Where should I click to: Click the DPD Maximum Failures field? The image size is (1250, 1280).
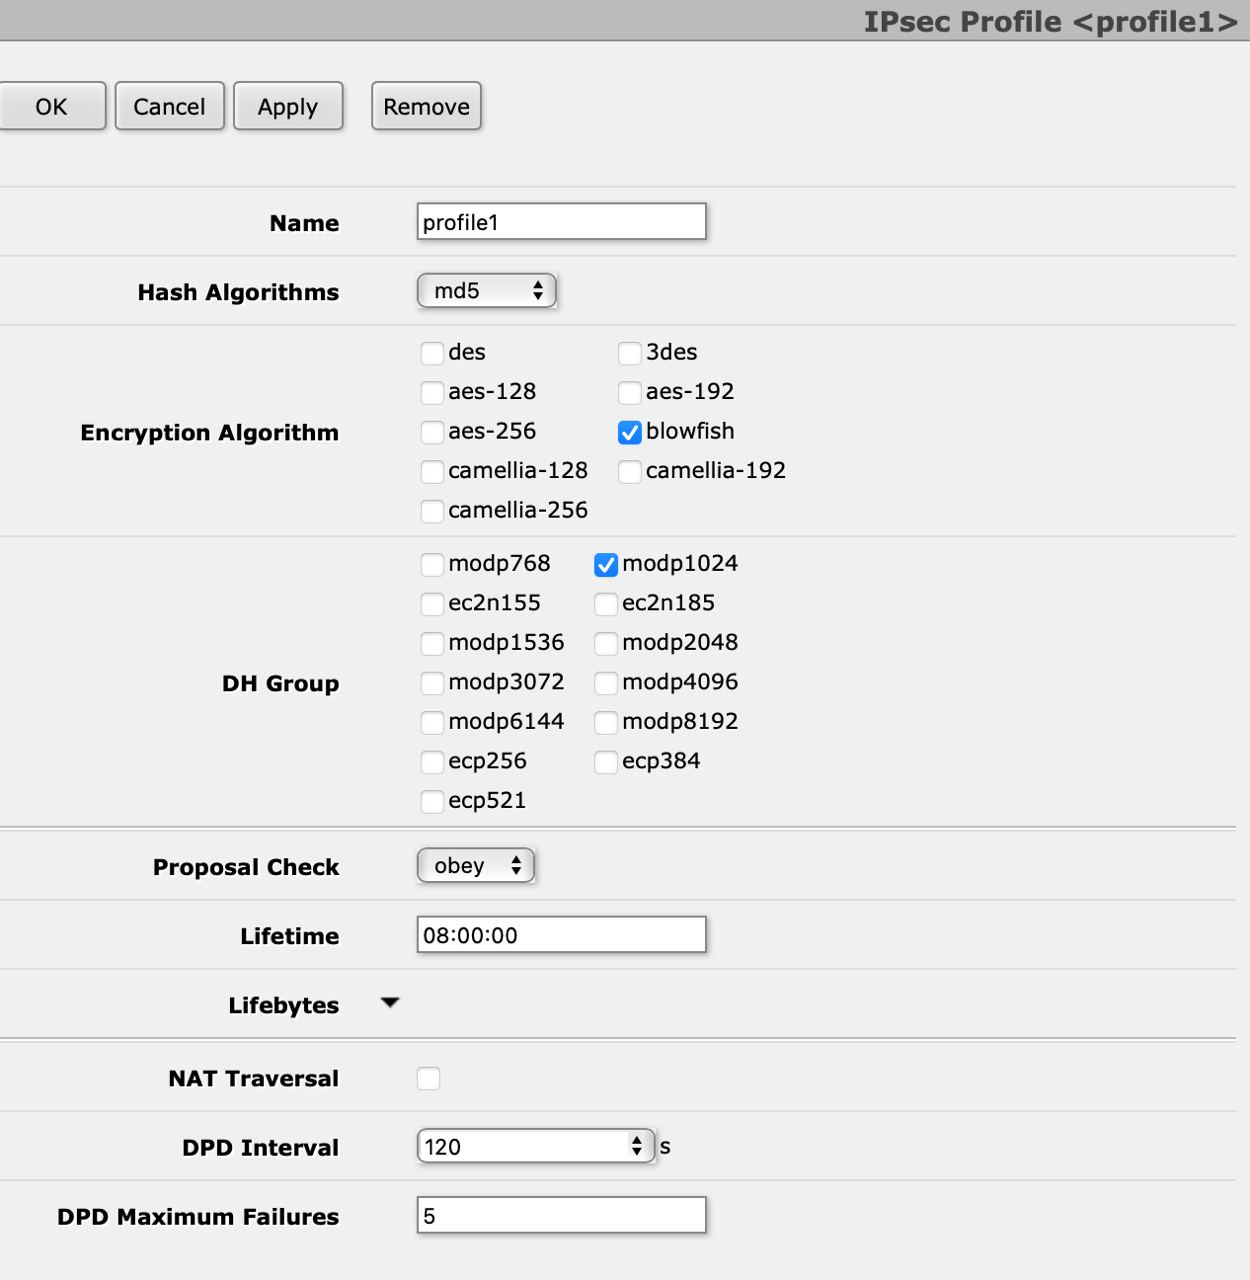click(561, 1216)
